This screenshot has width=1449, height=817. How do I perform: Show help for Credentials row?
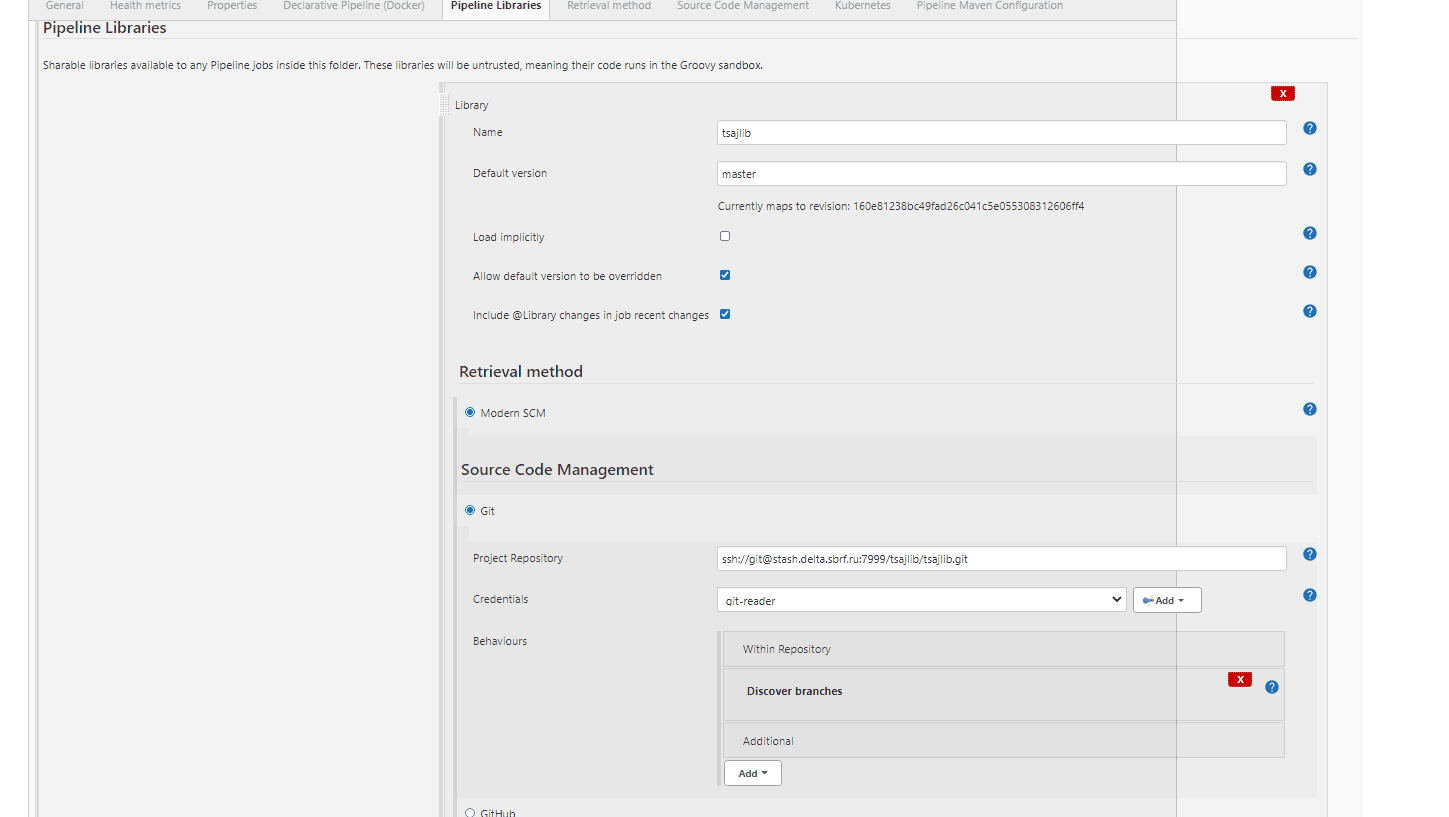tap(1309, 596)
